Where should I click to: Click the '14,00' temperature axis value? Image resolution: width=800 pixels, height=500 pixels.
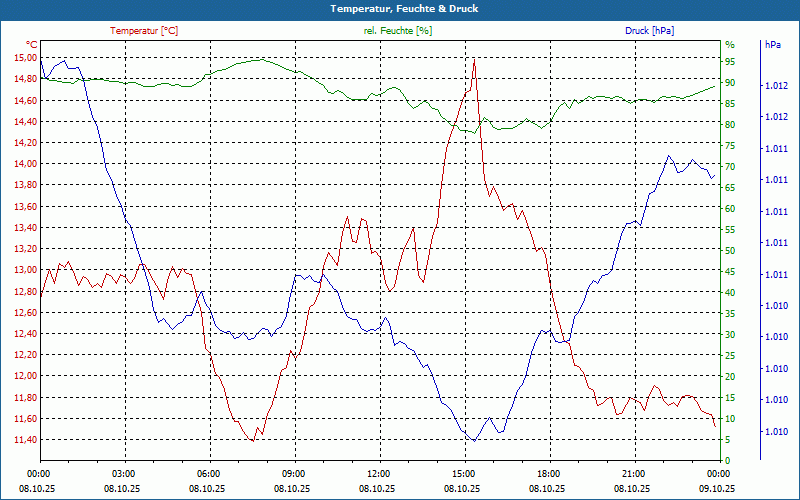(26, 164)
